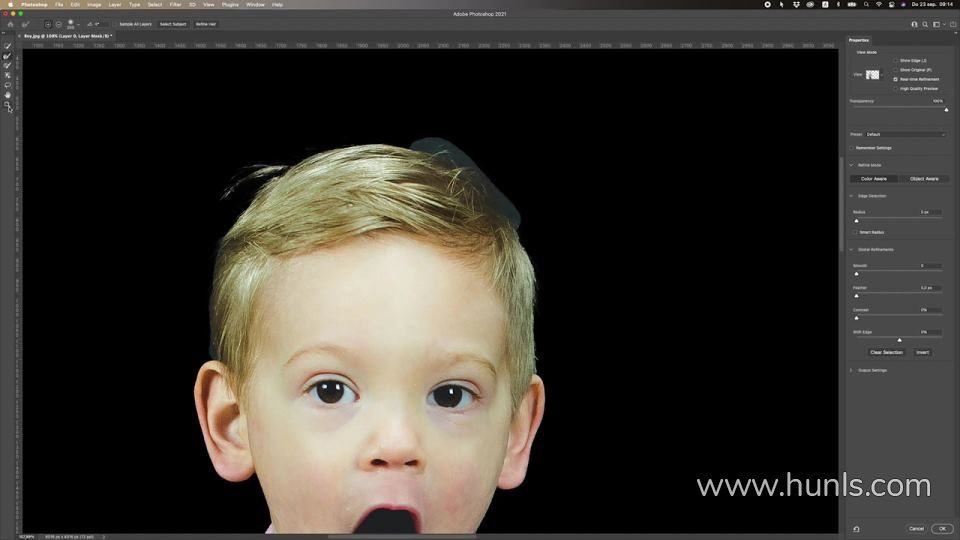Click the Clear Selection button
Screen dimensions: 960x540
[887, 352]
